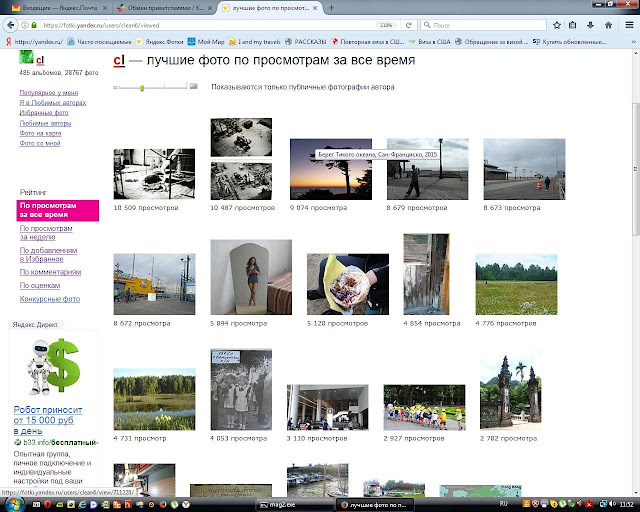640x512 pixels.
Task: Open the red cl link in page heading
Action: (x=119, y=60)
